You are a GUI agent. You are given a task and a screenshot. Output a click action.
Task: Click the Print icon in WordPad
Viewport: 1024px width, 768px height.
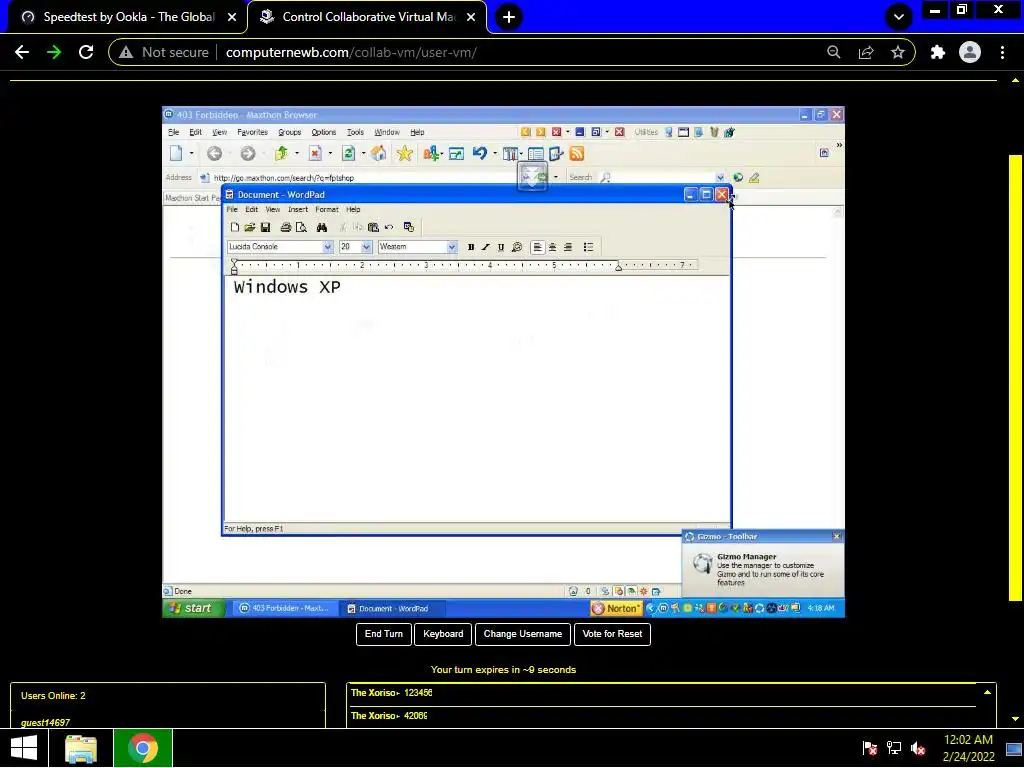click(x=285, y=227)
